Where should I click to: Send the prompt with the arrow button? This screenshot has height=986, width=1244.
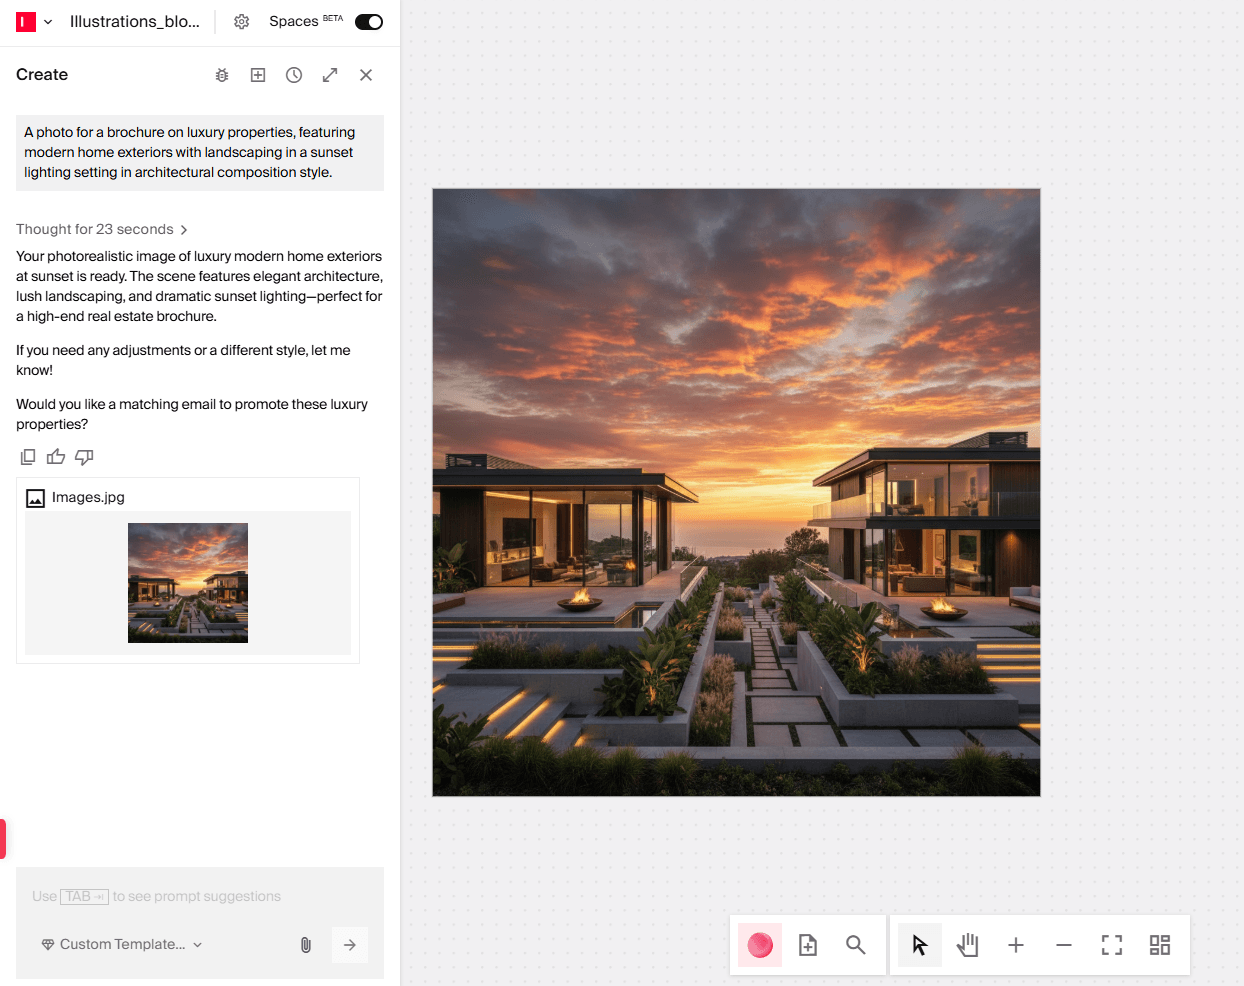pyautogui.click(x=349, y=944)
